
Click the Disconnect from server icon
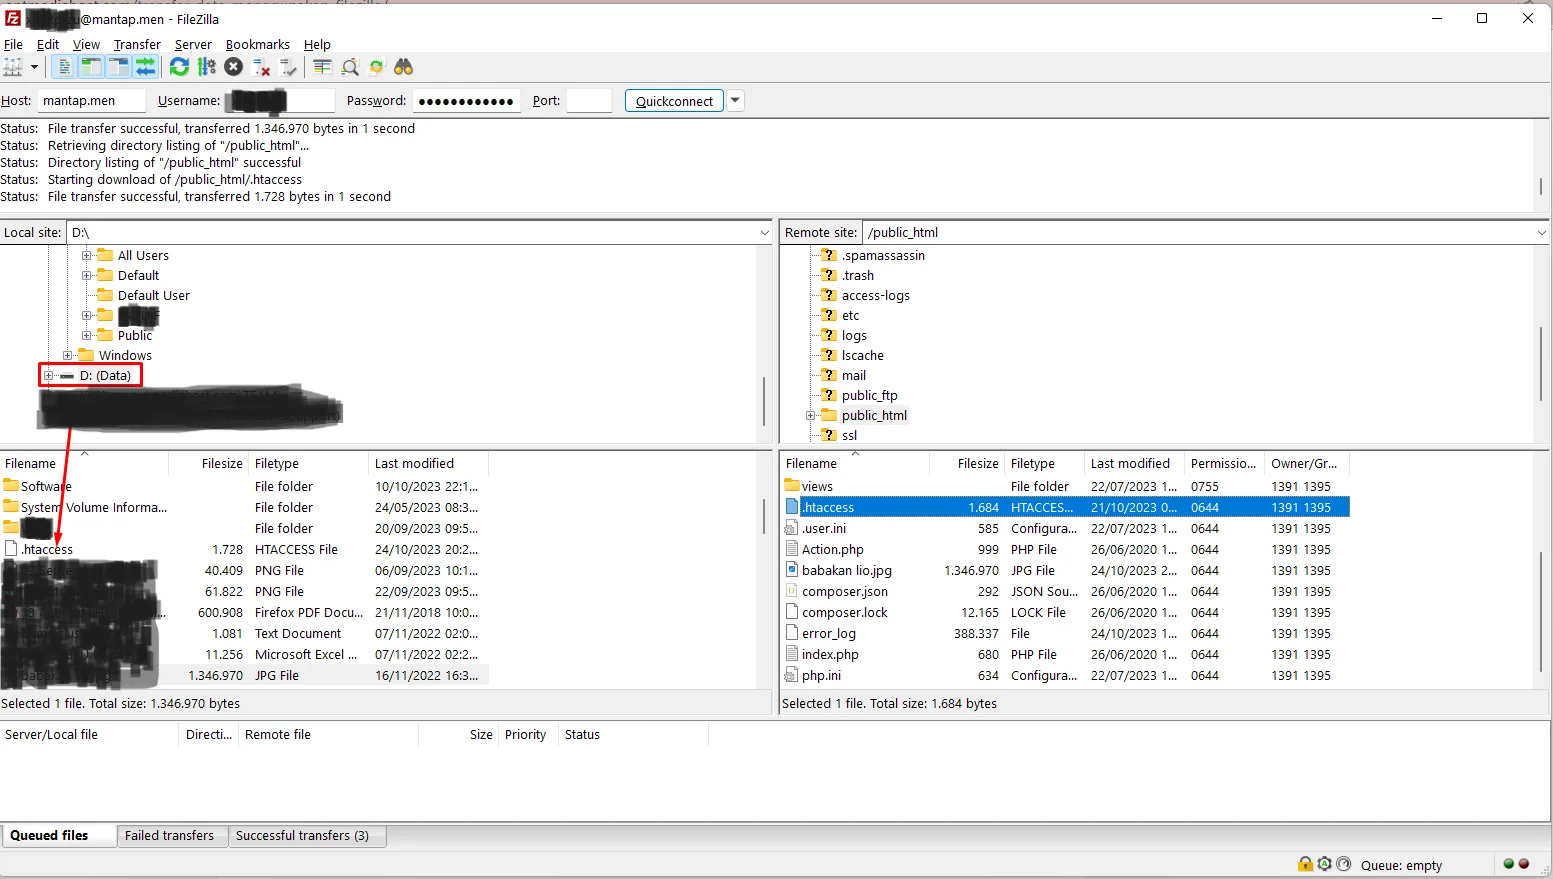coord(262,67)
